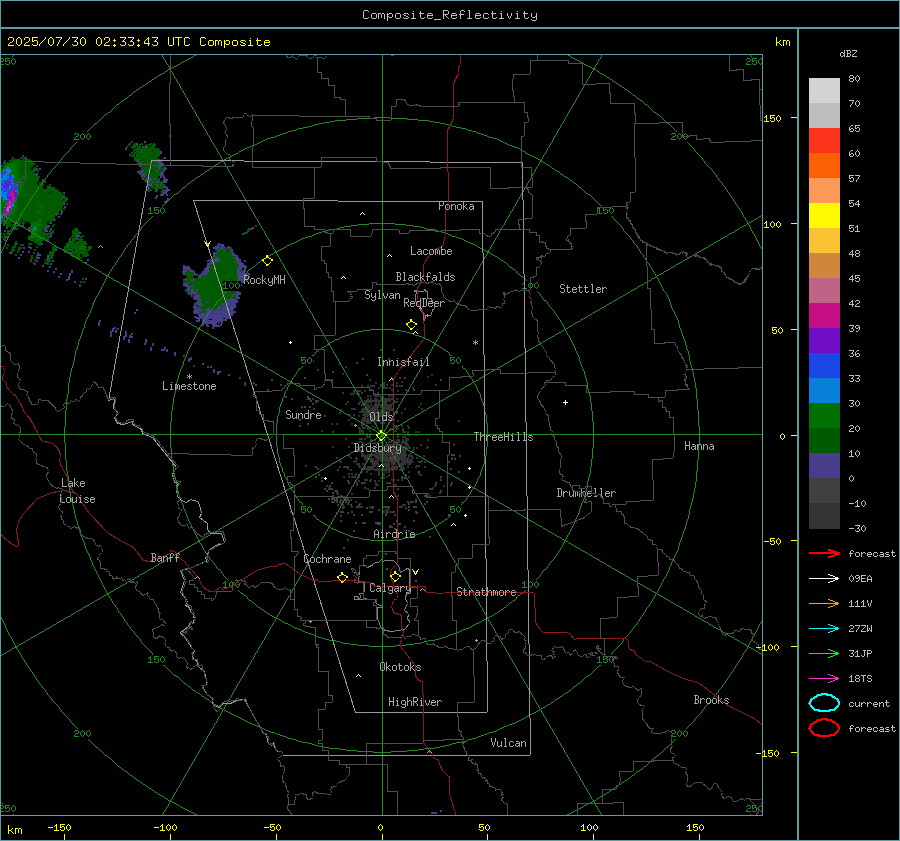
Task: Select the purple swatch in dBZ scale
Action: pyautogui.click(x=824, y=340)
